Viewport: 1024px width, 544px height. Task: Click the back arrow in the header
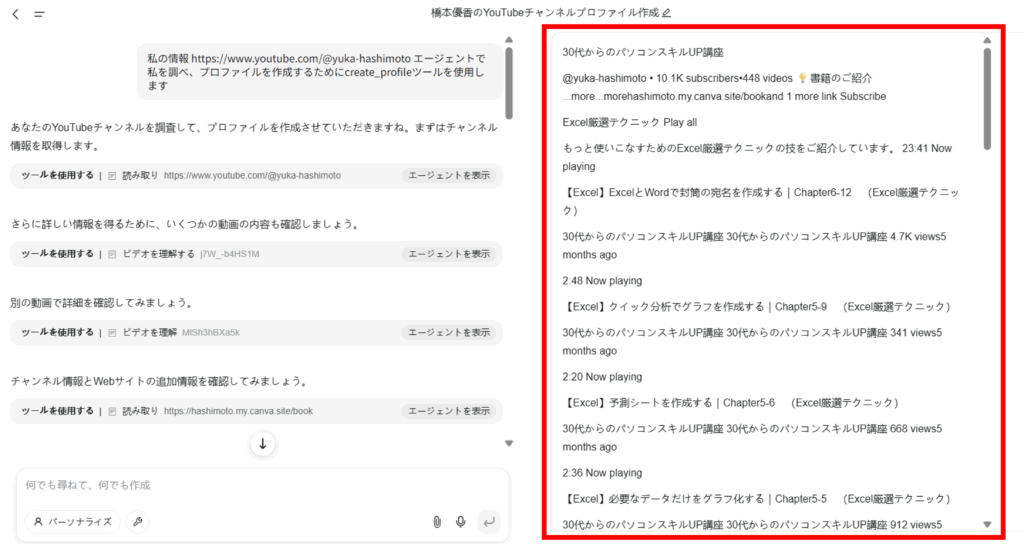click(x=16, y=14)
